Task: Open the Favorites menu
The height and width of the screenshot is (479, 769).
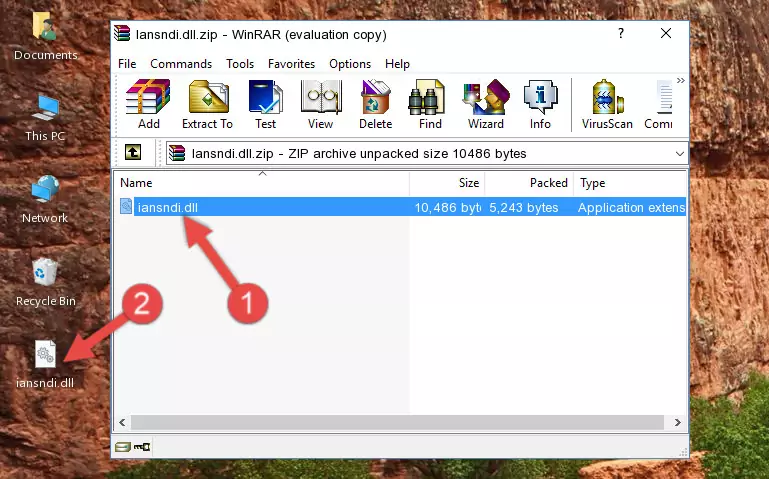Action: click(291, 64)
